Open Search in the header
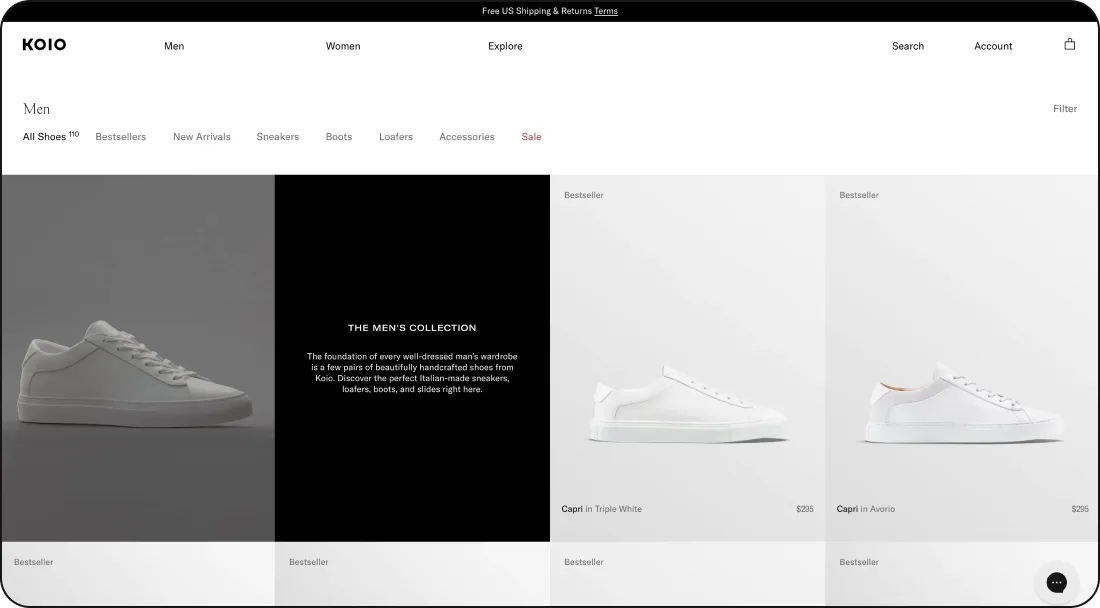The image size is (1100, 608). pos(908,46)
